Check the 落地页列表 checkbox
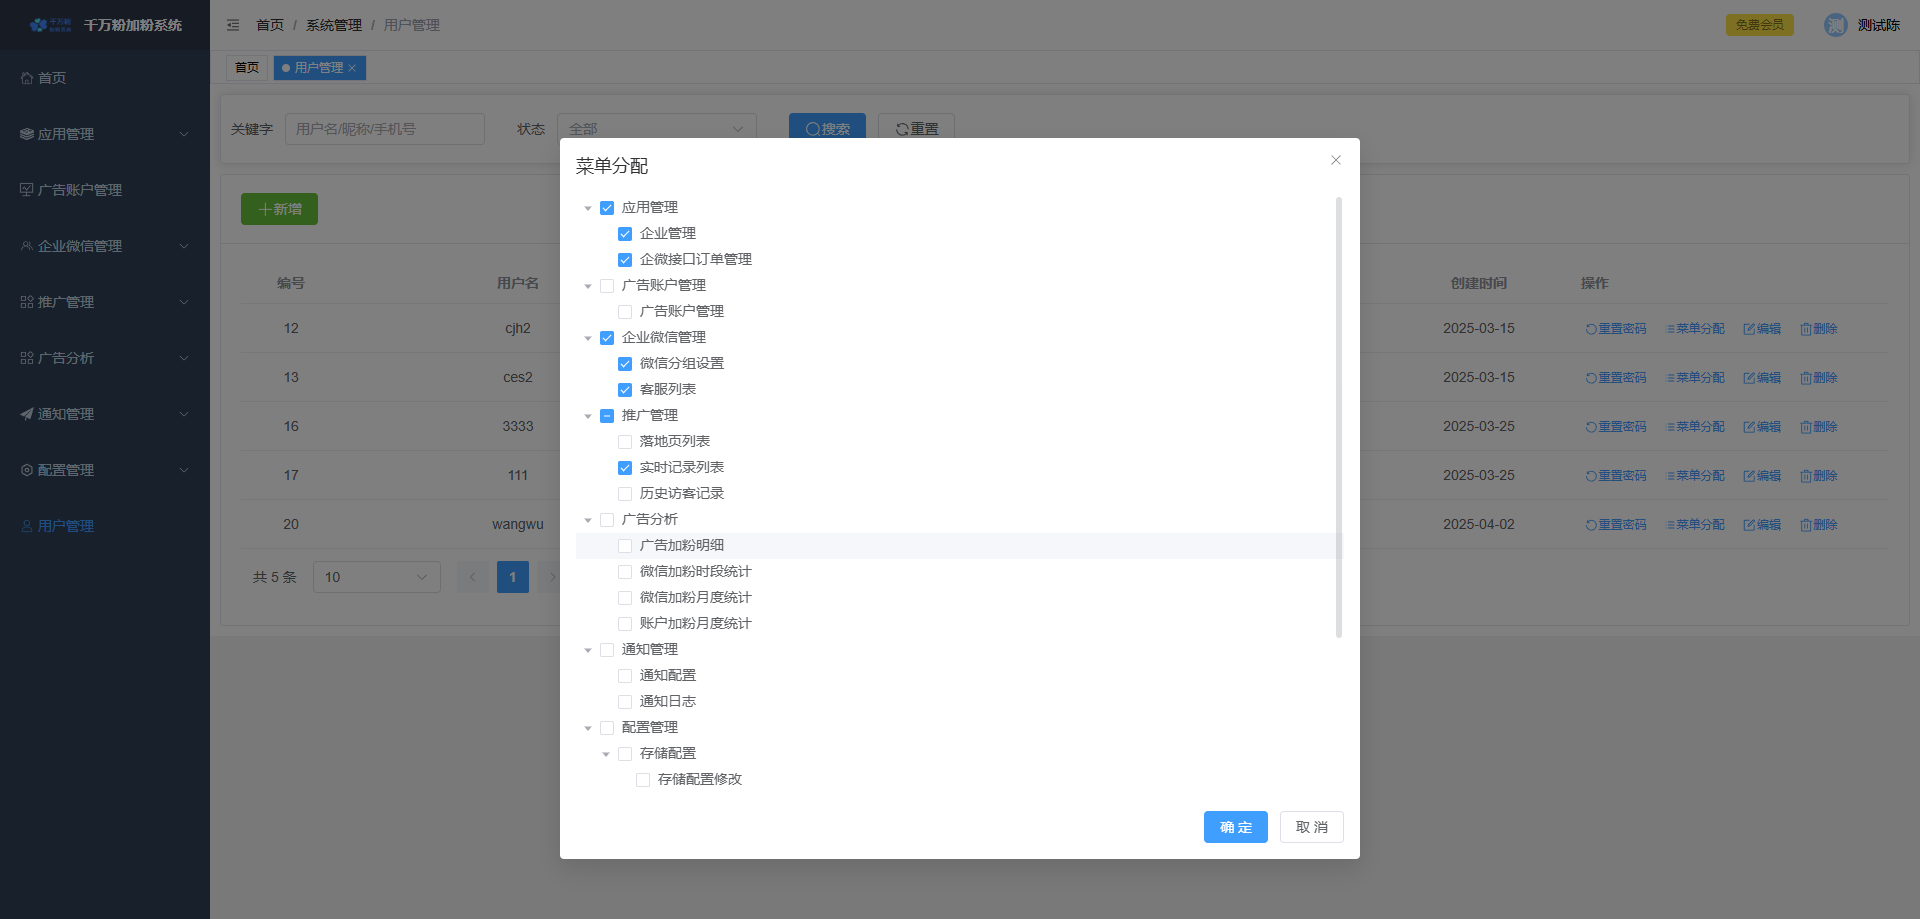The image size is (1920, 919). click(x=625, y=442)
